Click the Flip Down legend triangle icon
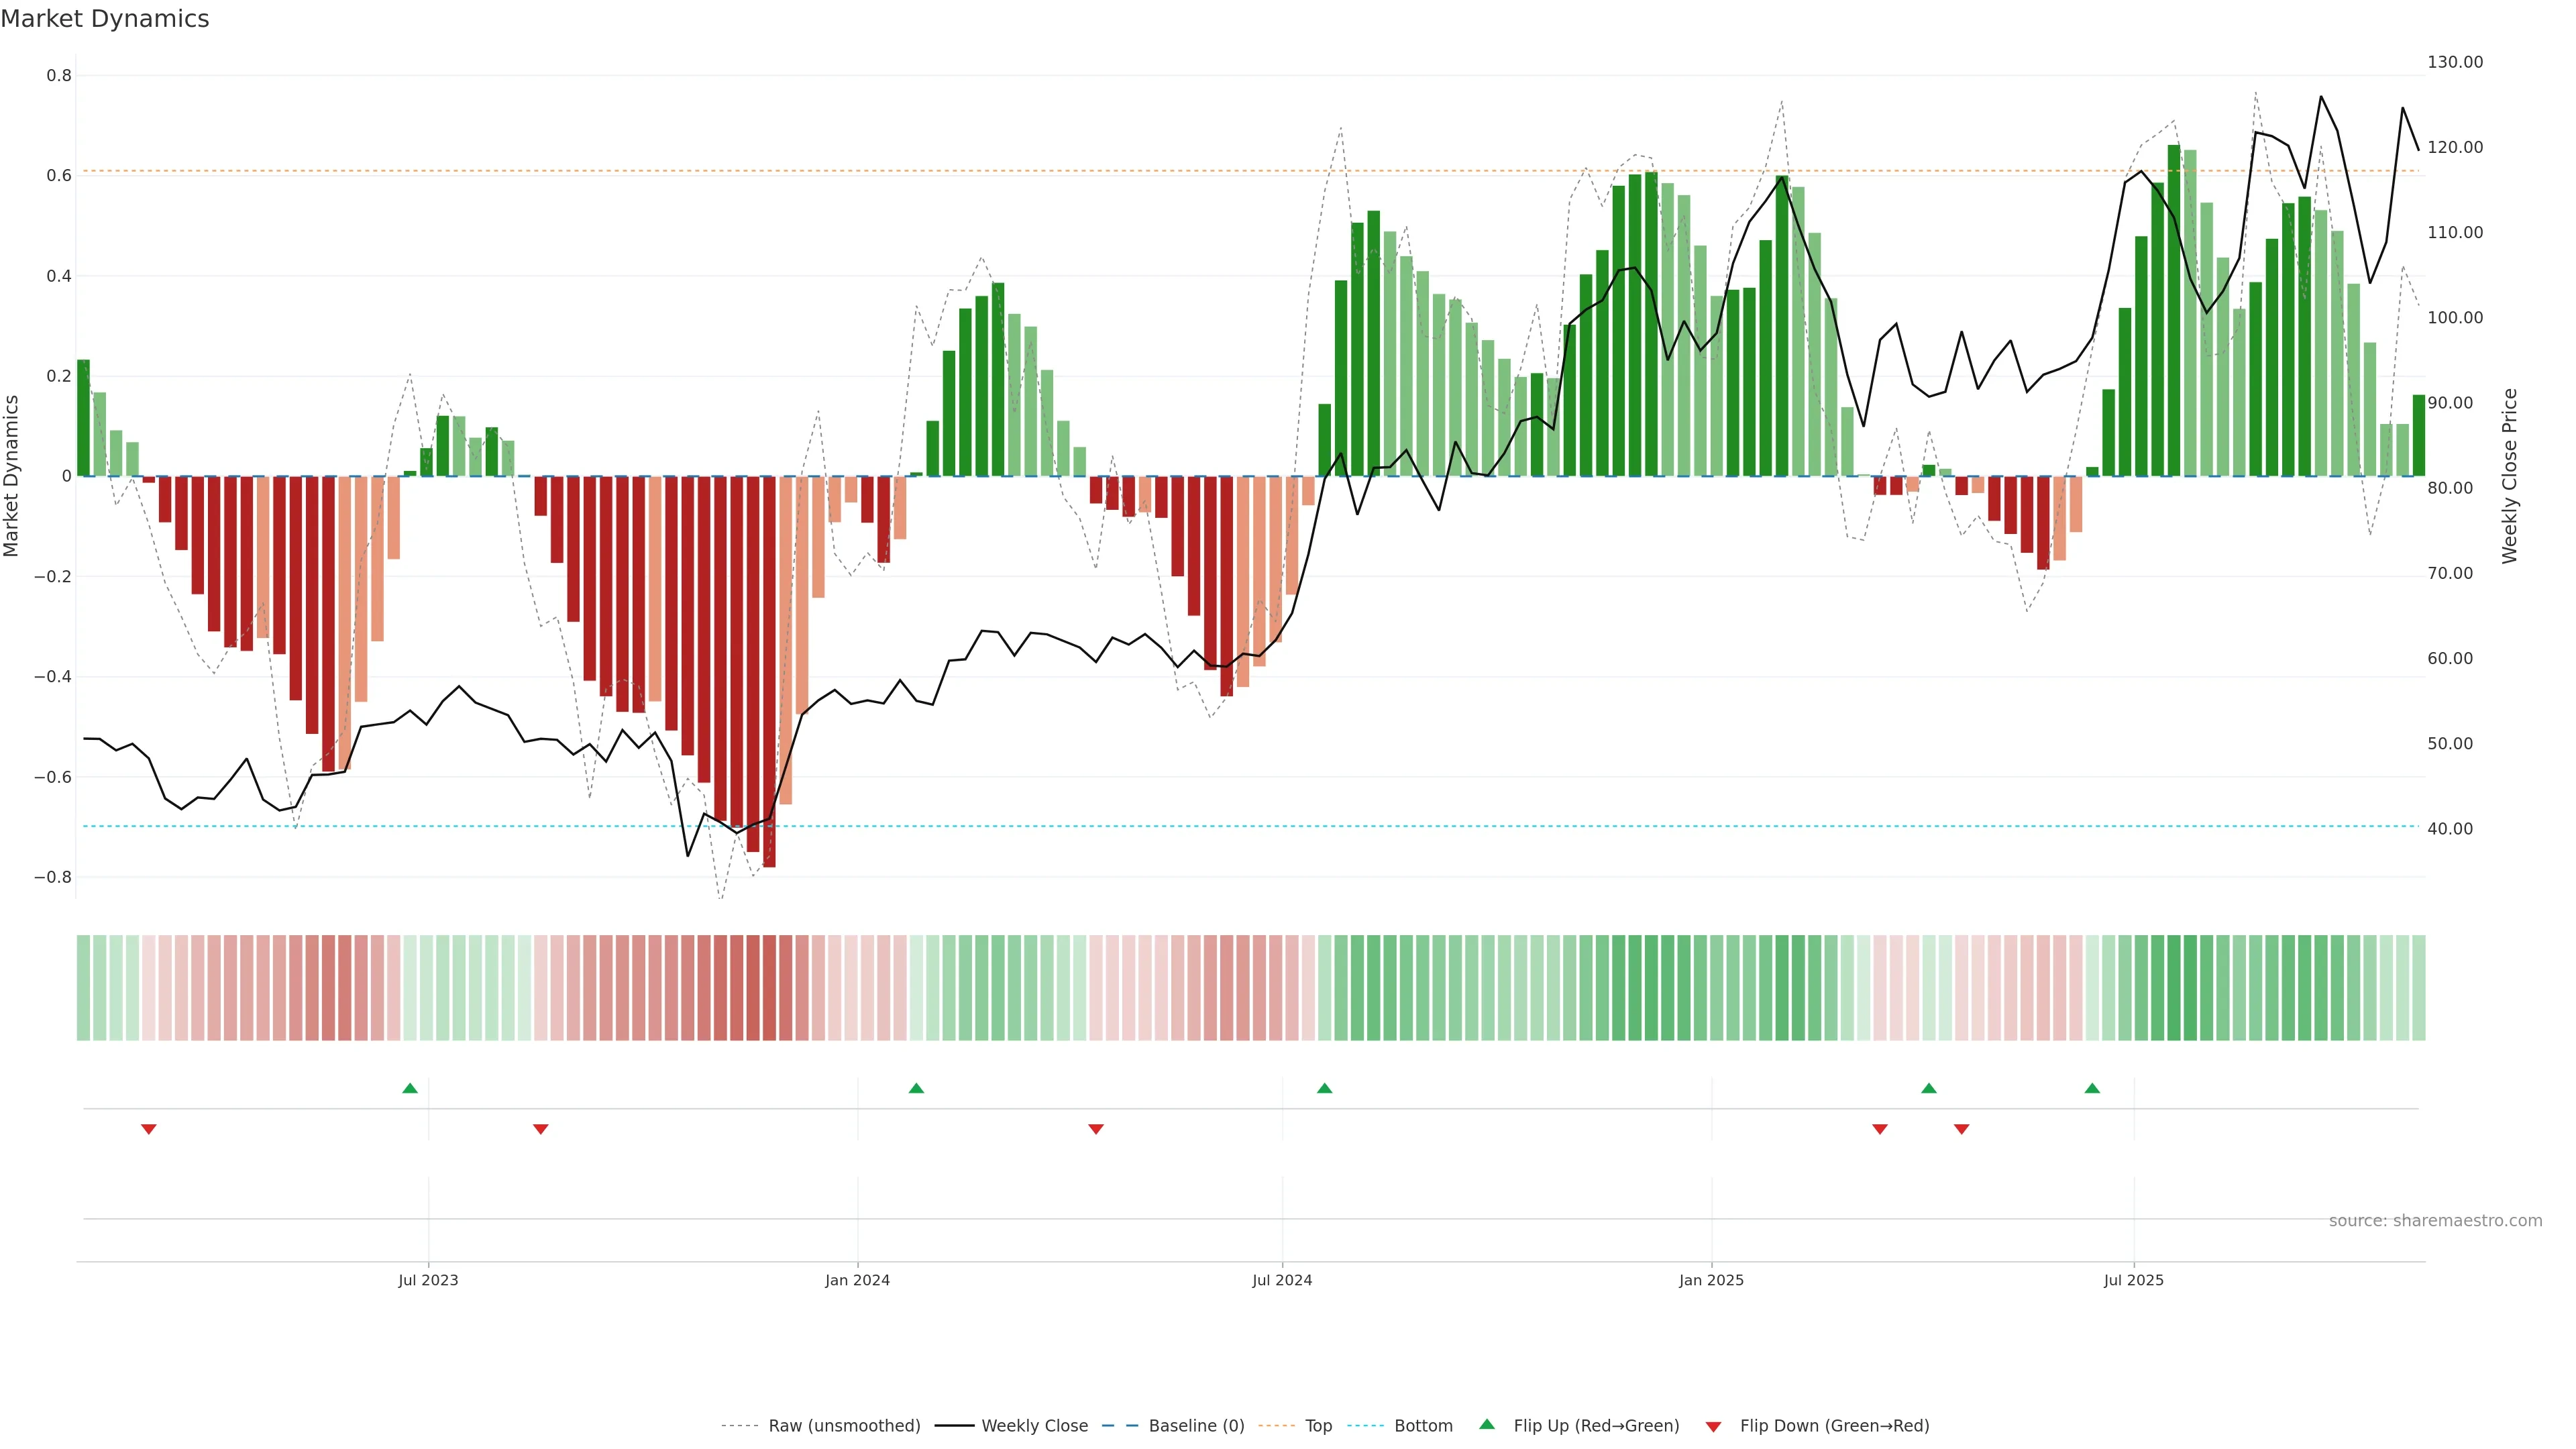This screenshot has height=1449, width=2576. [x=1713, y=1426]
